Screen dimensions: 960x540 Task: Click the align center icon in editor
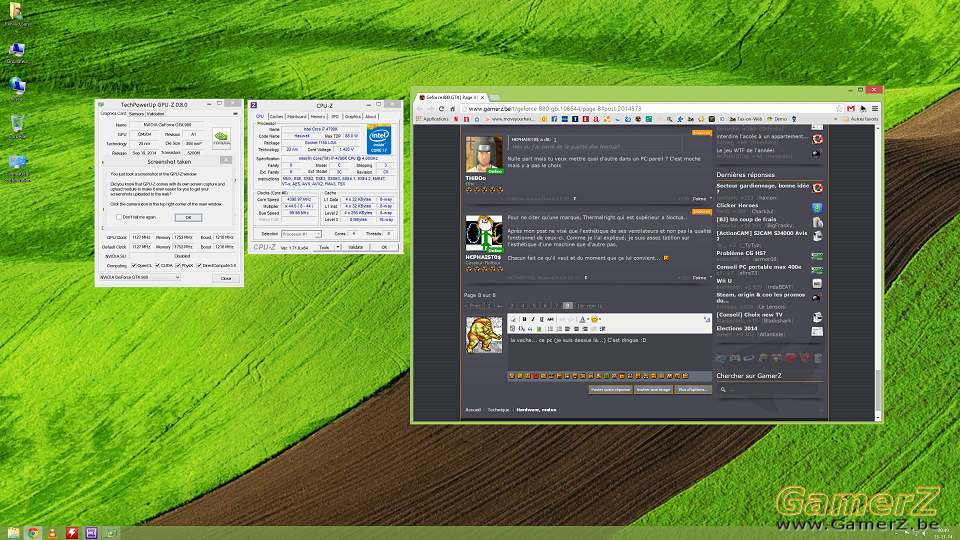click(x=576, y=329)
